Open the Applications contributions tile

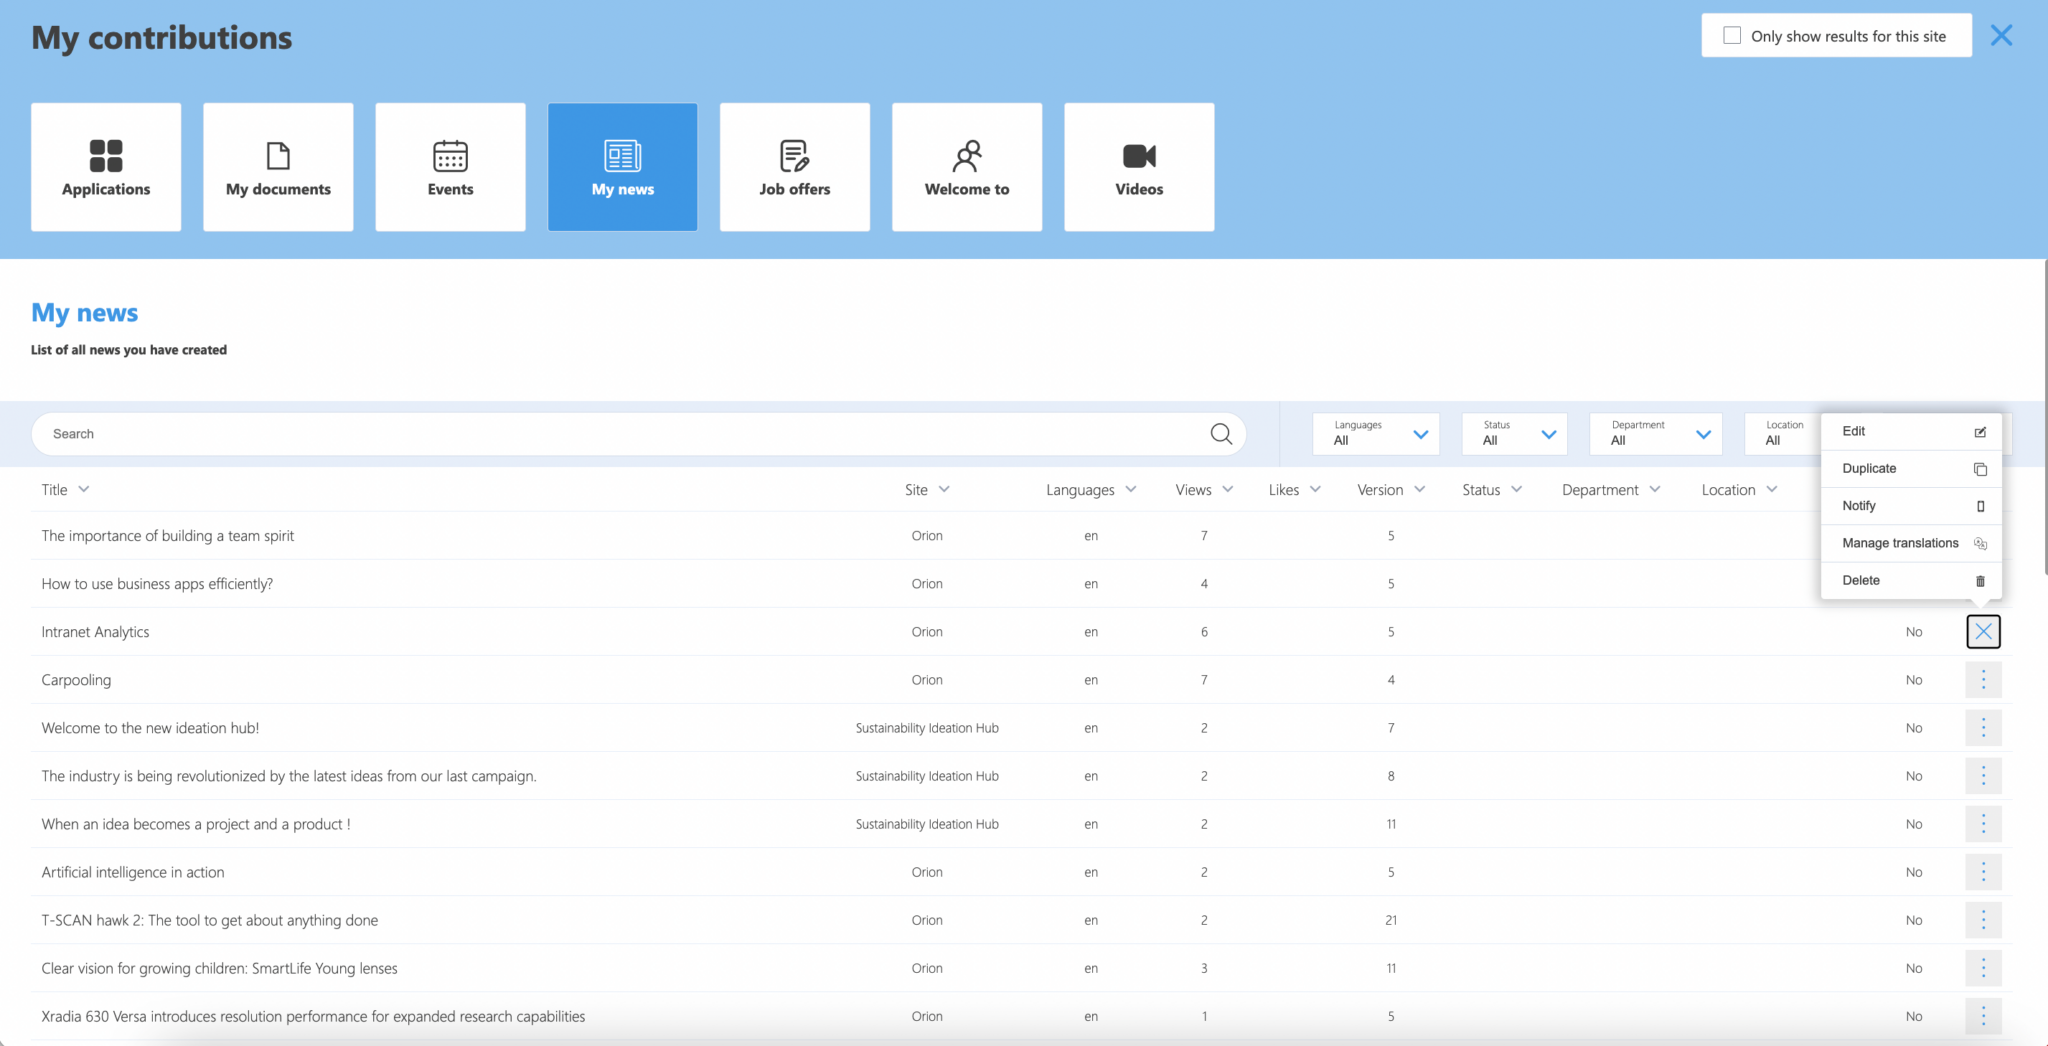pos(105,166)
